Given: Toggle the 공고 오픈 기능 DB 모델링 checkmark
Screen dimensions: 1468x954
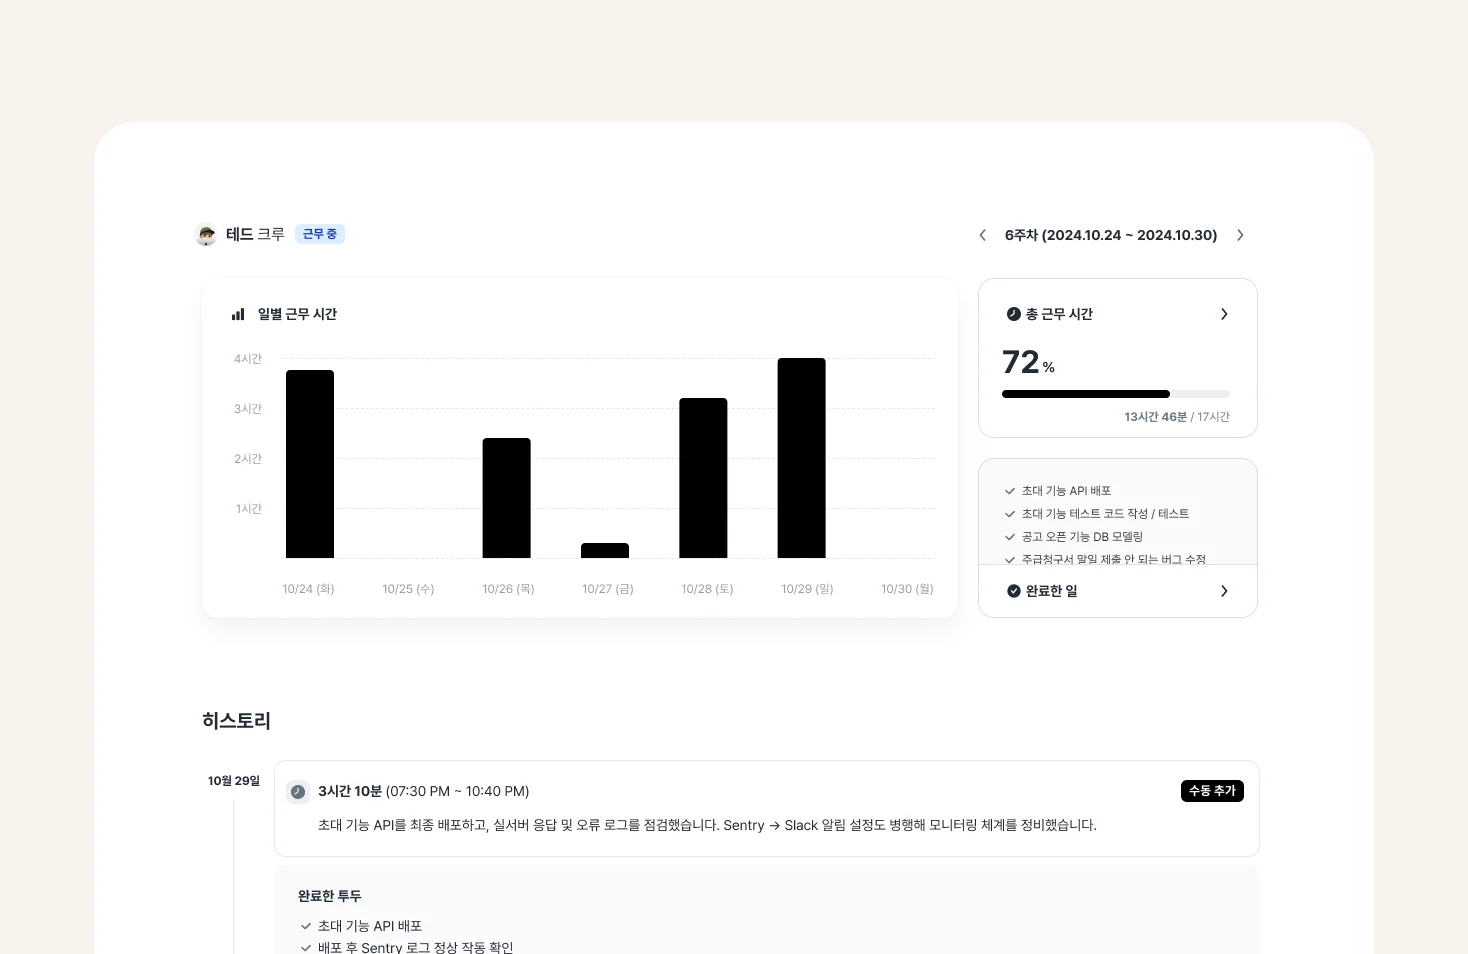Looking at the screenshot, I should (x=1010, y=537).
